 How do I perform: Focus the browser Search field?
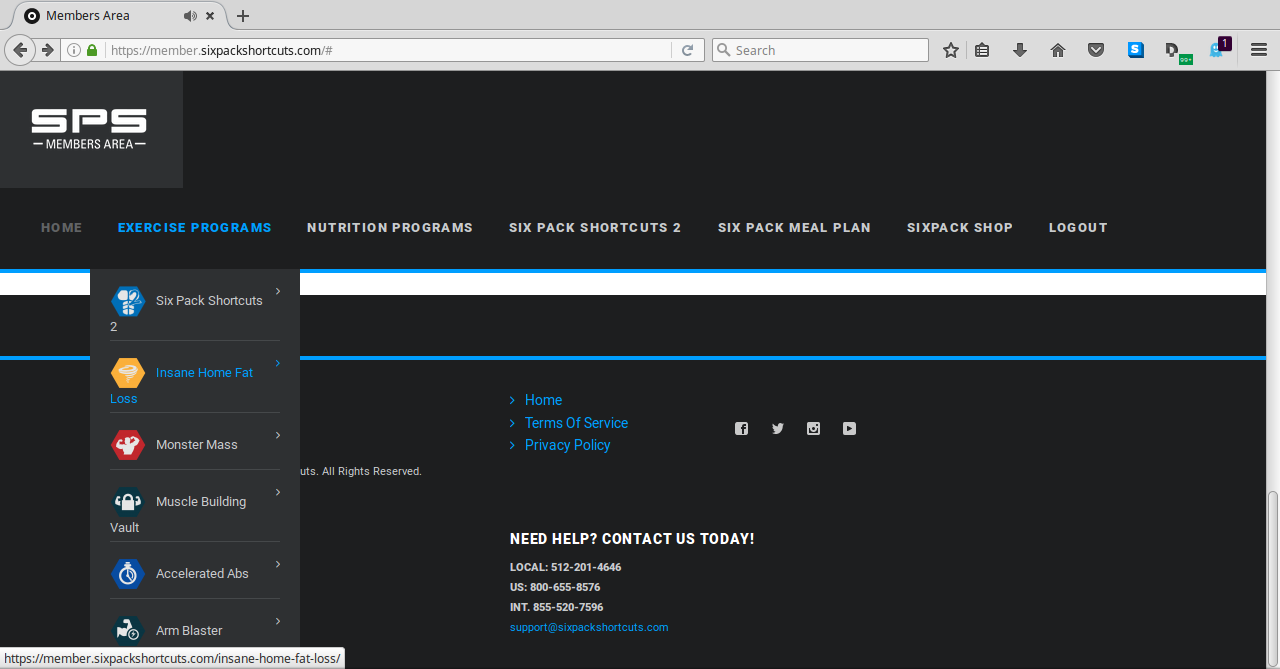click(820, 50)
